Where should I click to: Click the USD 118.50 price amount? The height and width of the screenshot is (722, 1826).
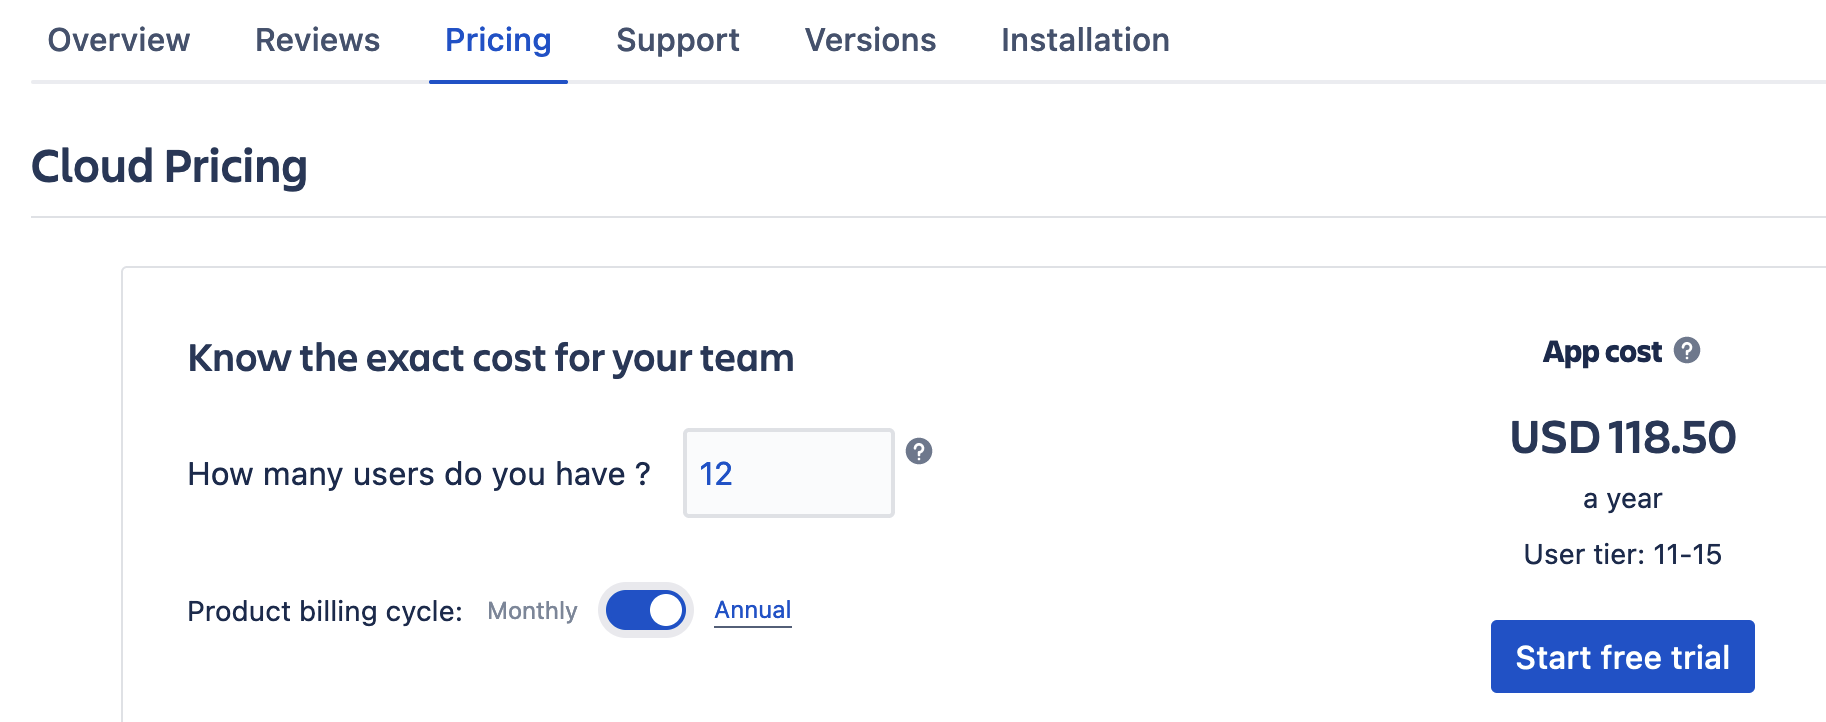1622,438
